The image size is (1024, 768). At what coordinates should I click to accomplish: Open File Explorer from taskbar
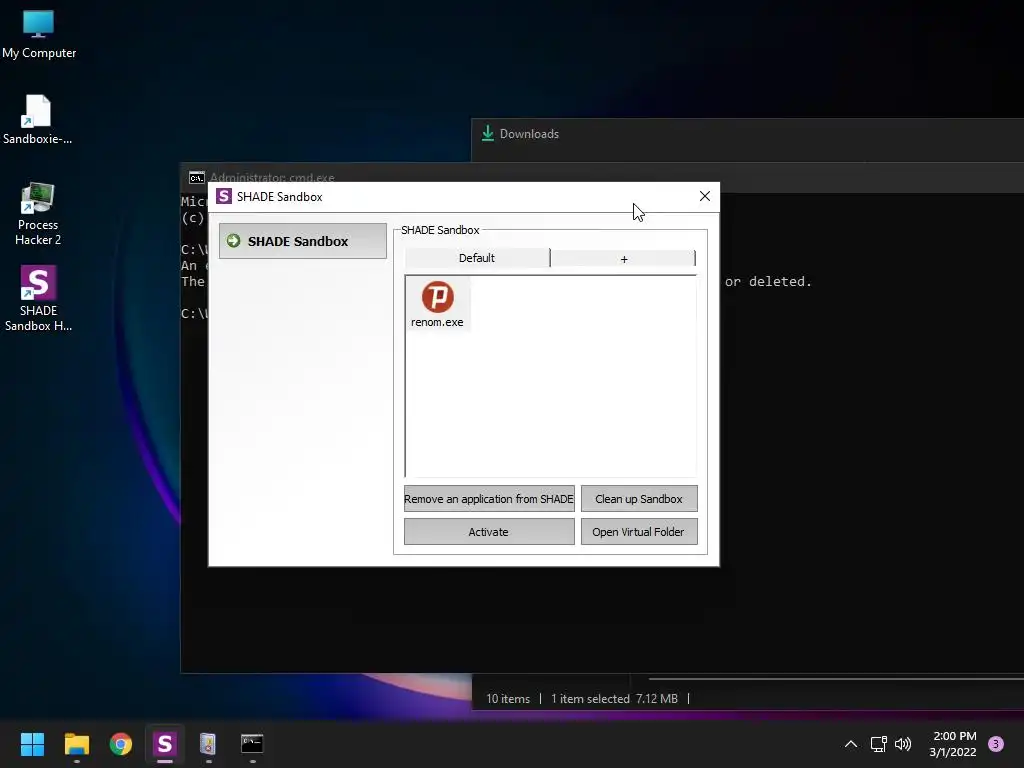pos(76,744)
